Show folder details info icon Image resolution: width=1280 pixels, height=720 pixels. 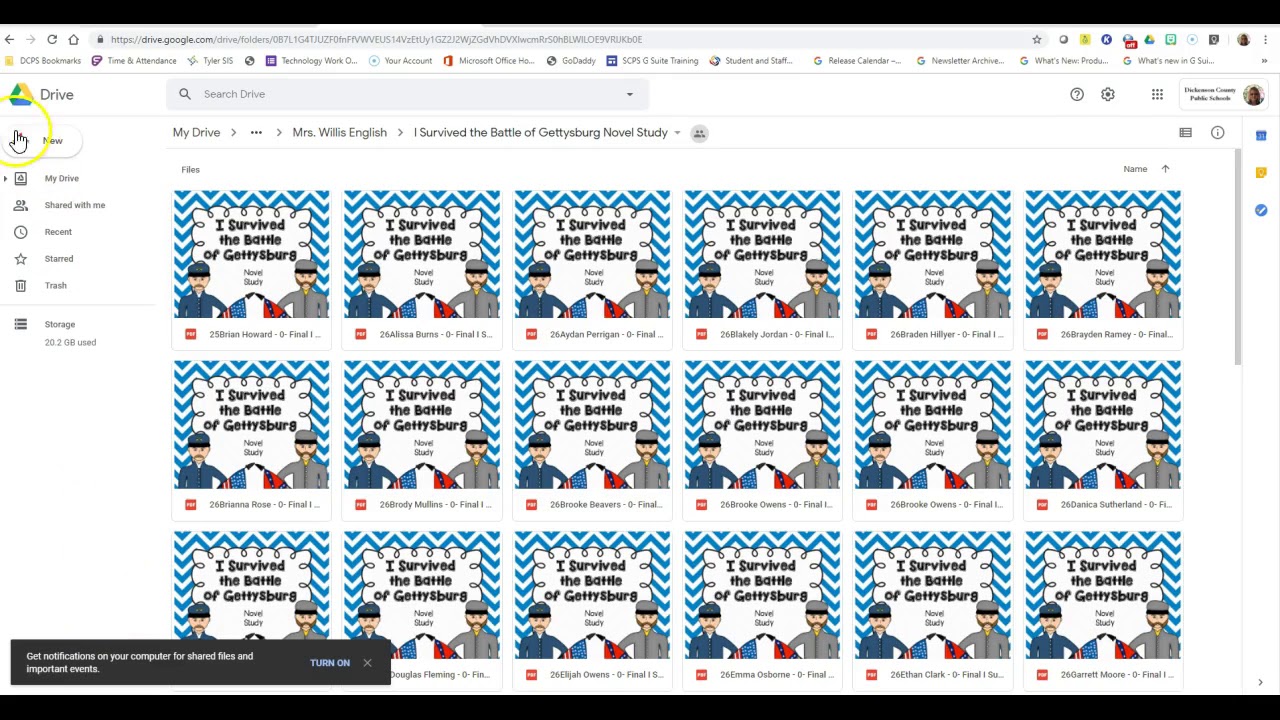[x=1217, y=132]
